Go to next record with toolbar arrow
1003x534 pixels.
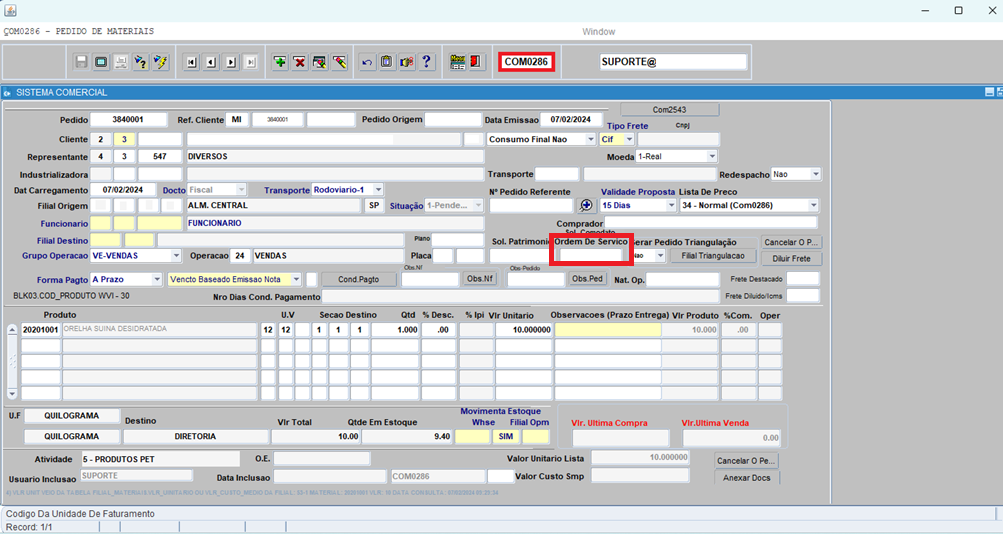[231, 62]
